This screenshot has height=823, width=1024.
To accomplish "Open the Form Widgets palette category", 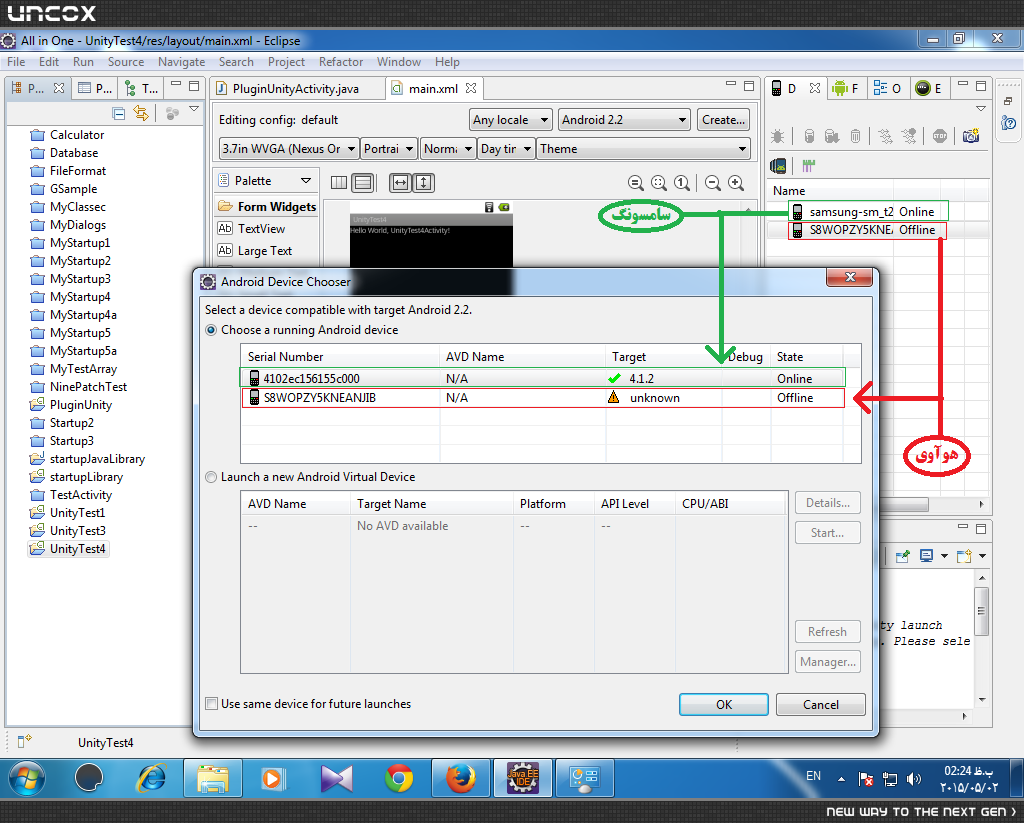I will click(267, 207).
